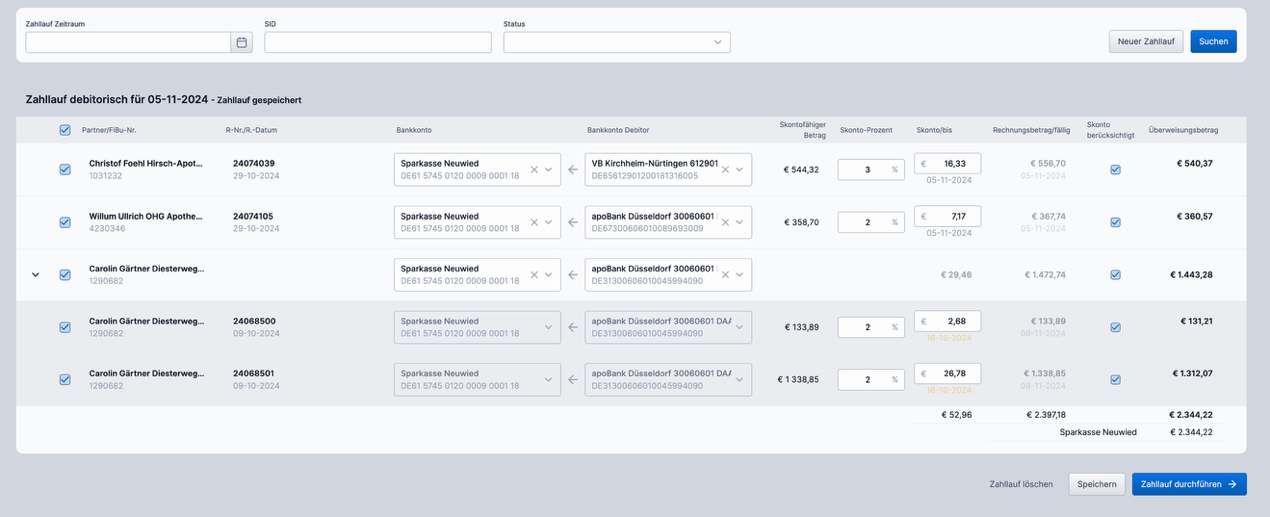
Task: Clear apoBank Düsseldorf in Carolin Gärtner group row
Action: [x=729, y=275]
